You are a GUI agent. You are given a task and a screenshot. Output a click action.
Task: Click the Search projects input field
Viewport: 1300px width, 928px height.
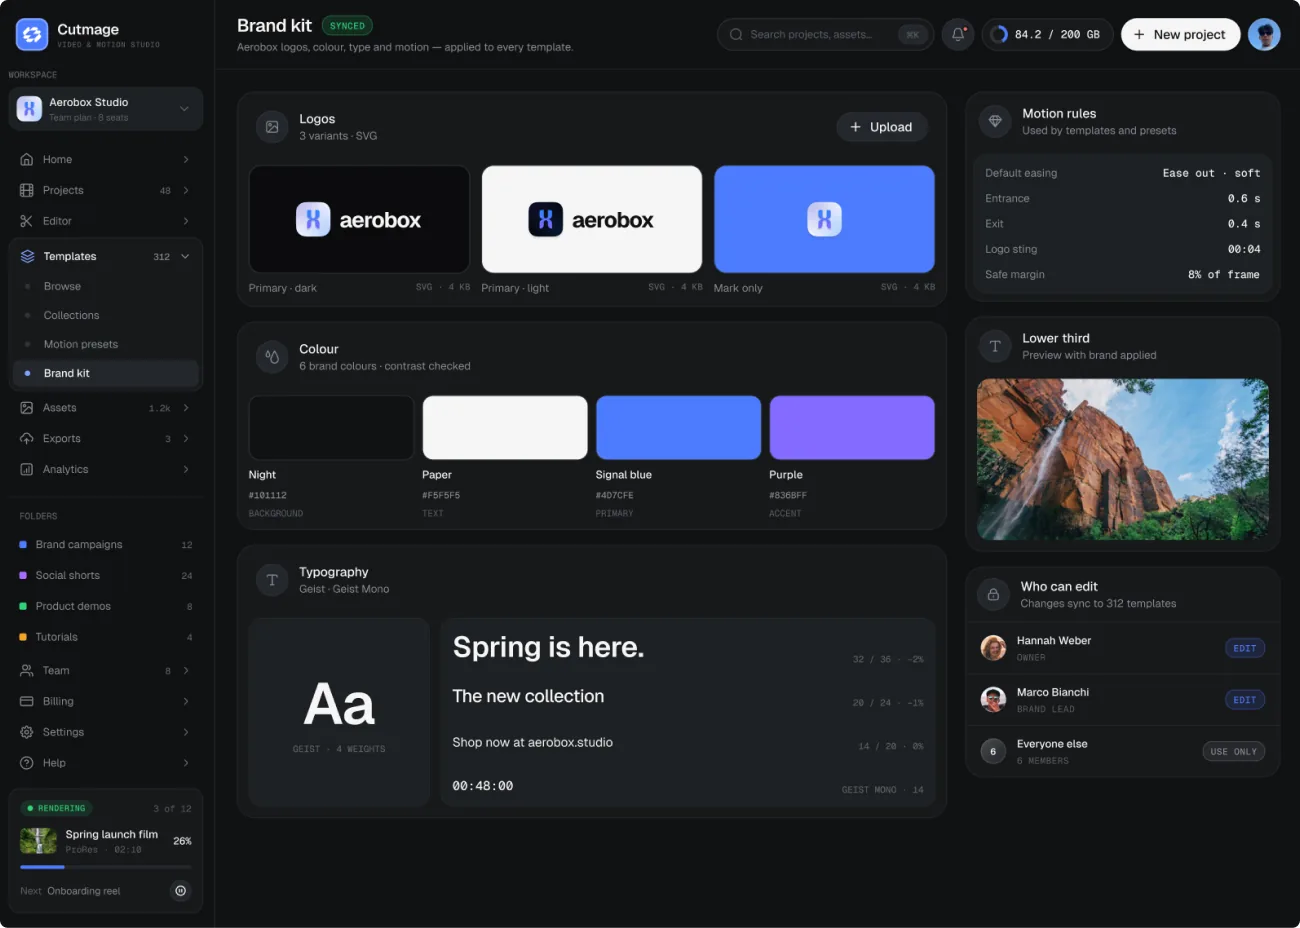pos(825,34)
